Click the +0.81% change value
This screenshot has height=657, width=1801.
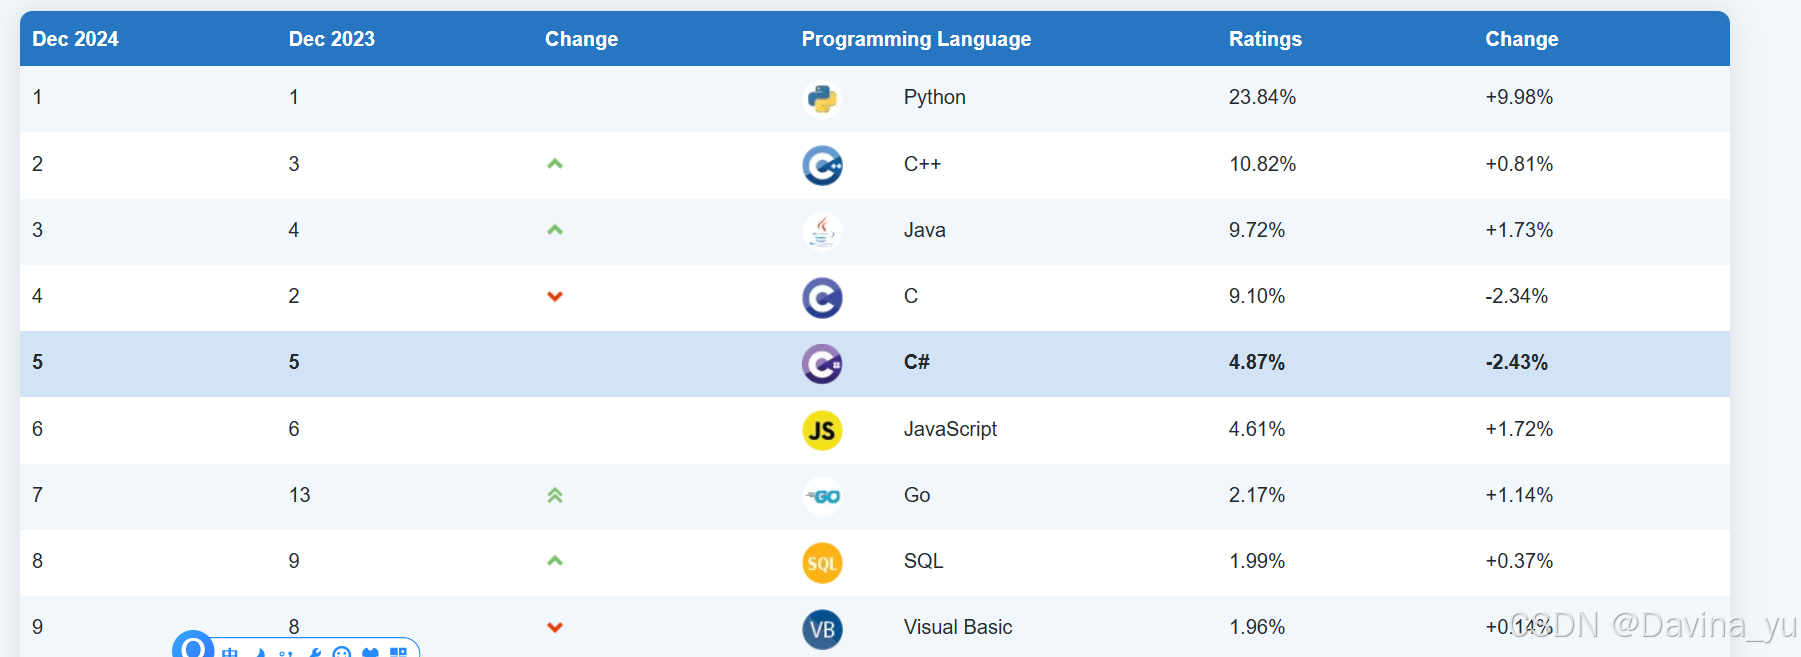click(1519, 164)
